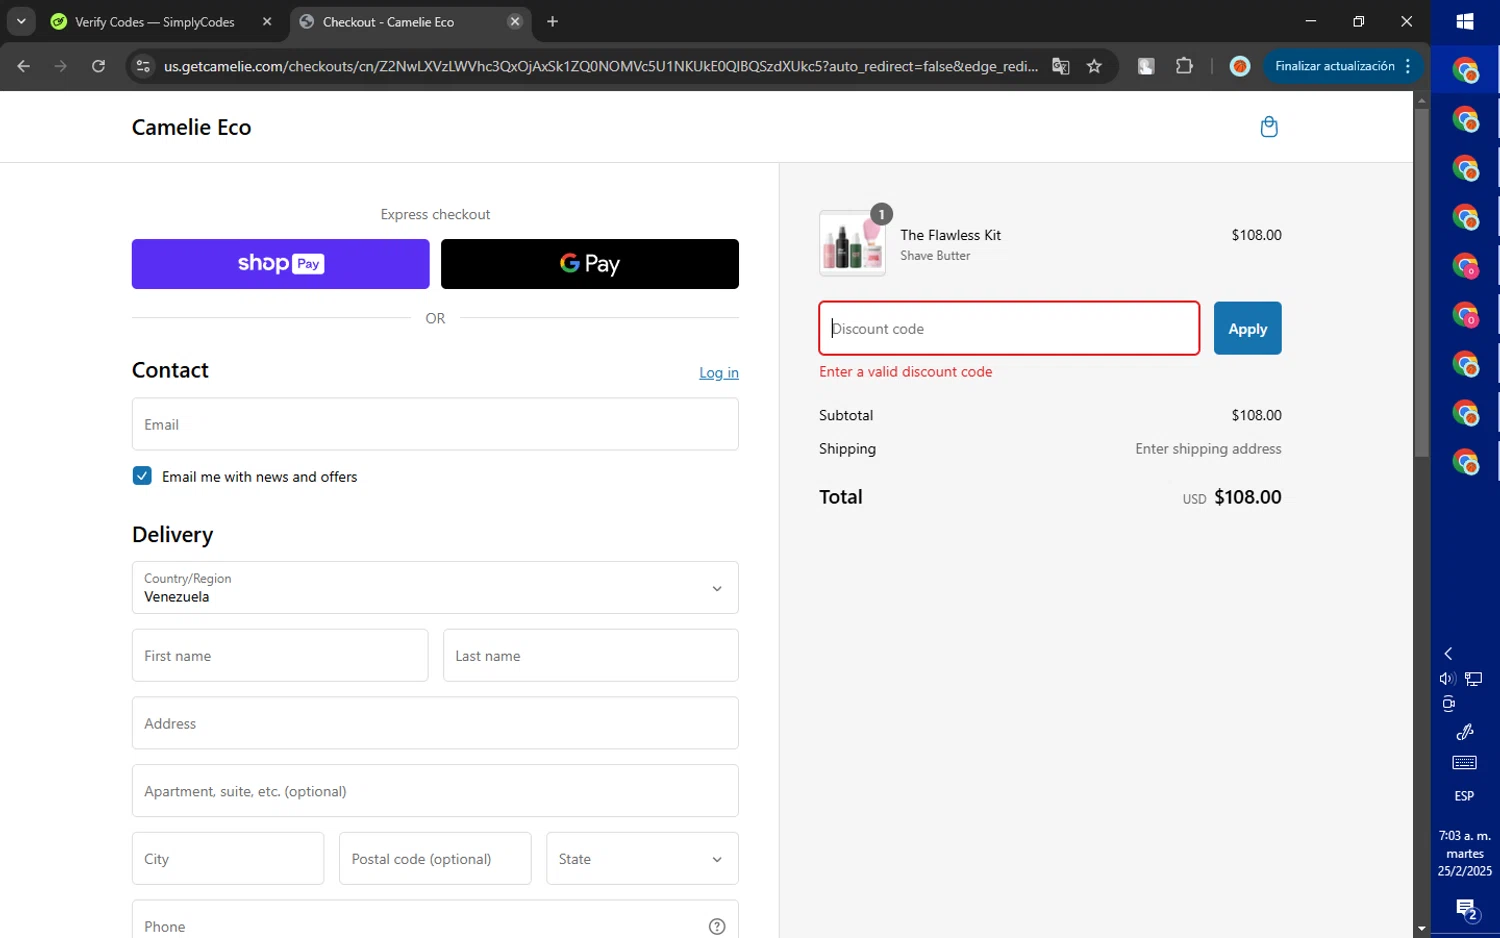The height and width of the screenshot is (938, 1500).
Task: Click the site information icon in address bar
Action: 143,66
